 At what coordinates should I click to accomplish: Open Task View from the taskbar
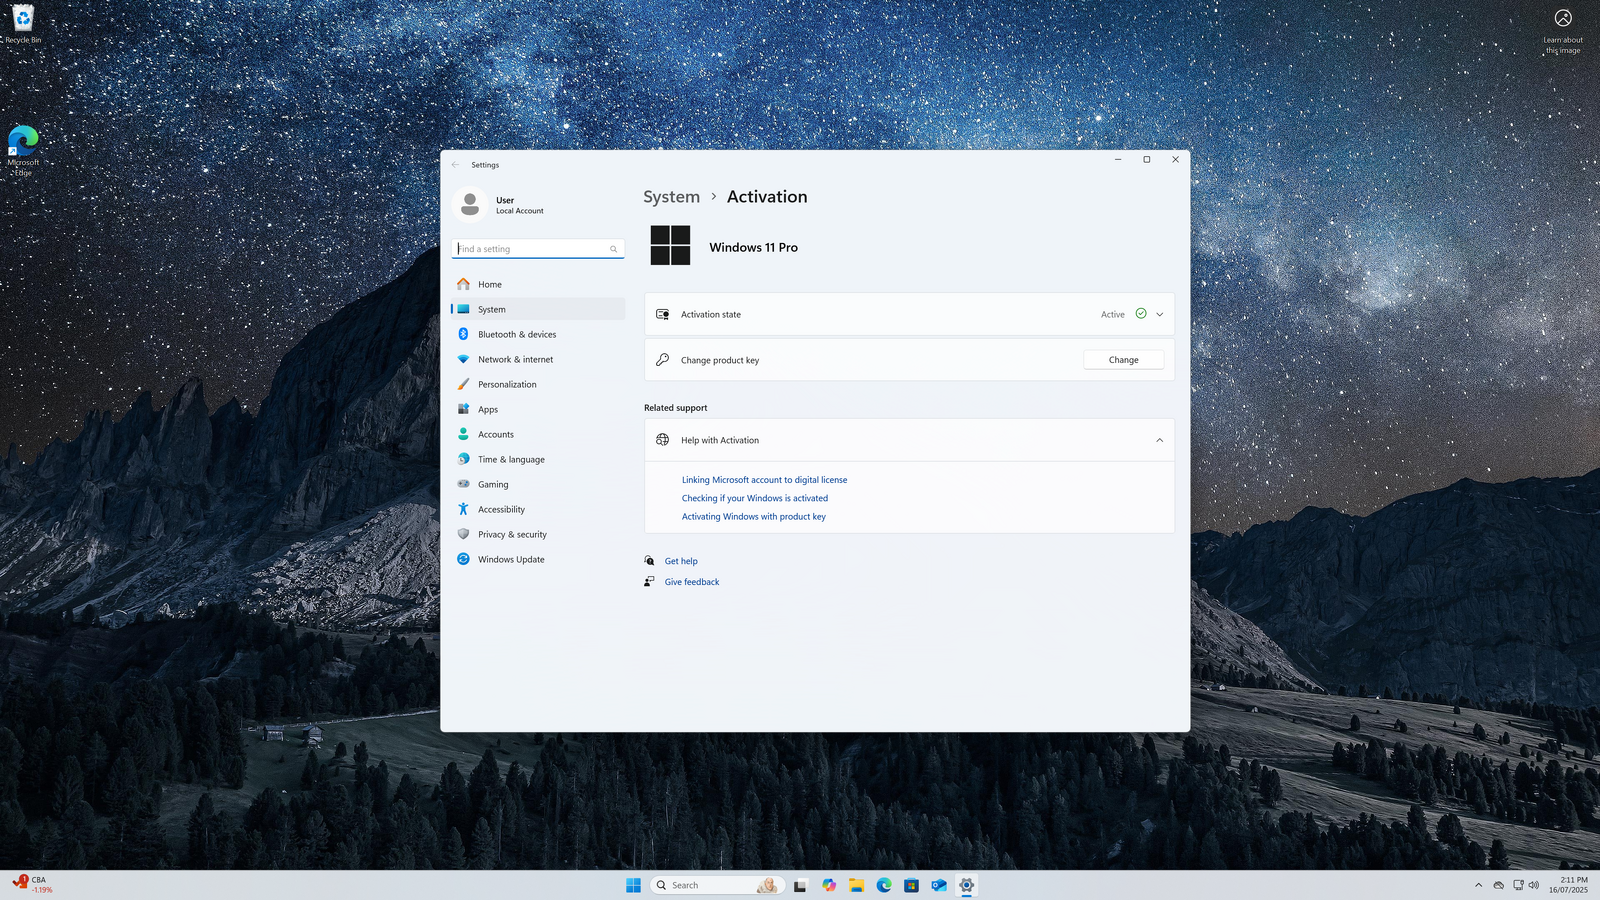(x=800, y=885)
